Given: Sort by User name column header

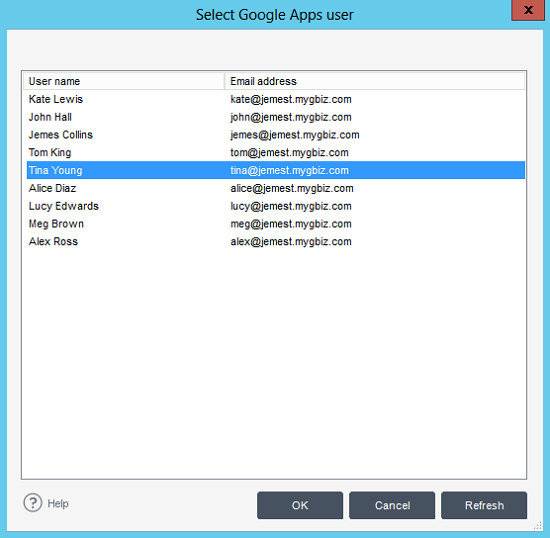Looking at the screenshot, I should [x=124, y=81].
